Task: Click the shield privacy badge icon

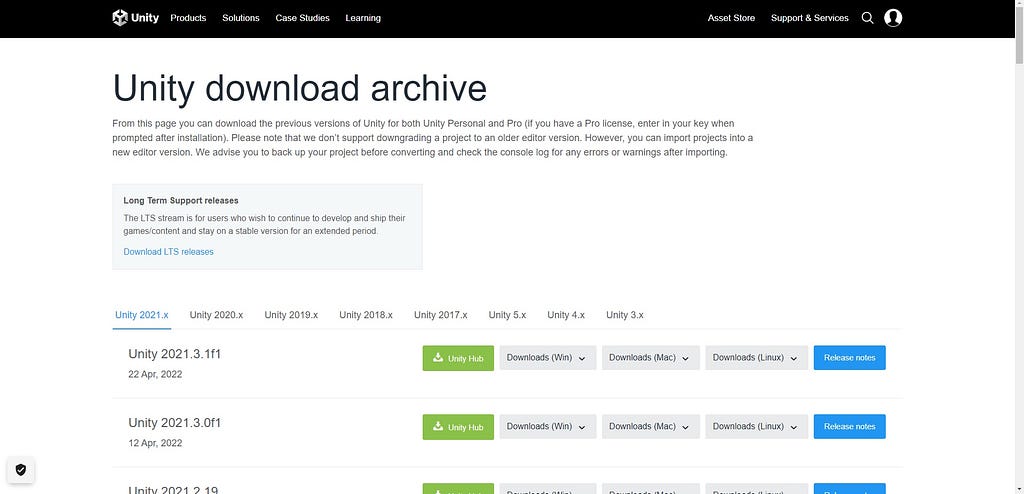Action: tap(21, 469)
